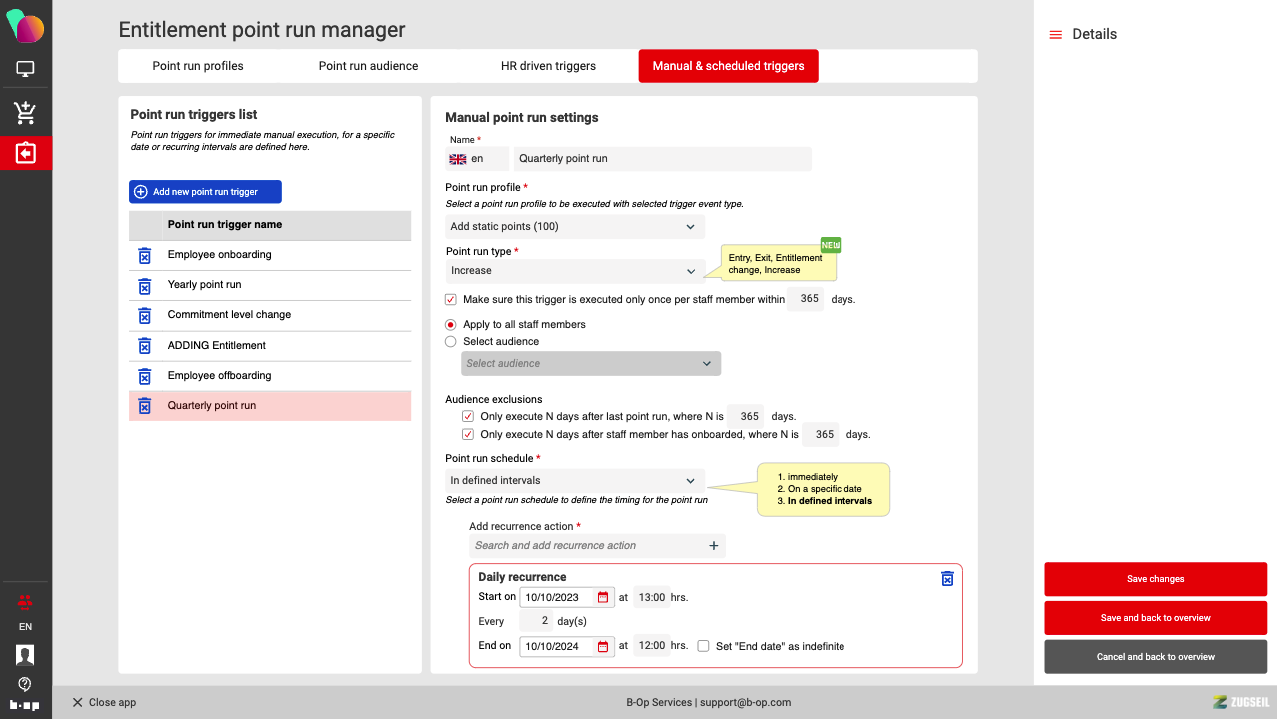Screen dimensions: 1277x719
Task: Open the help icon in sidebar
Action: tap(25, 684)
